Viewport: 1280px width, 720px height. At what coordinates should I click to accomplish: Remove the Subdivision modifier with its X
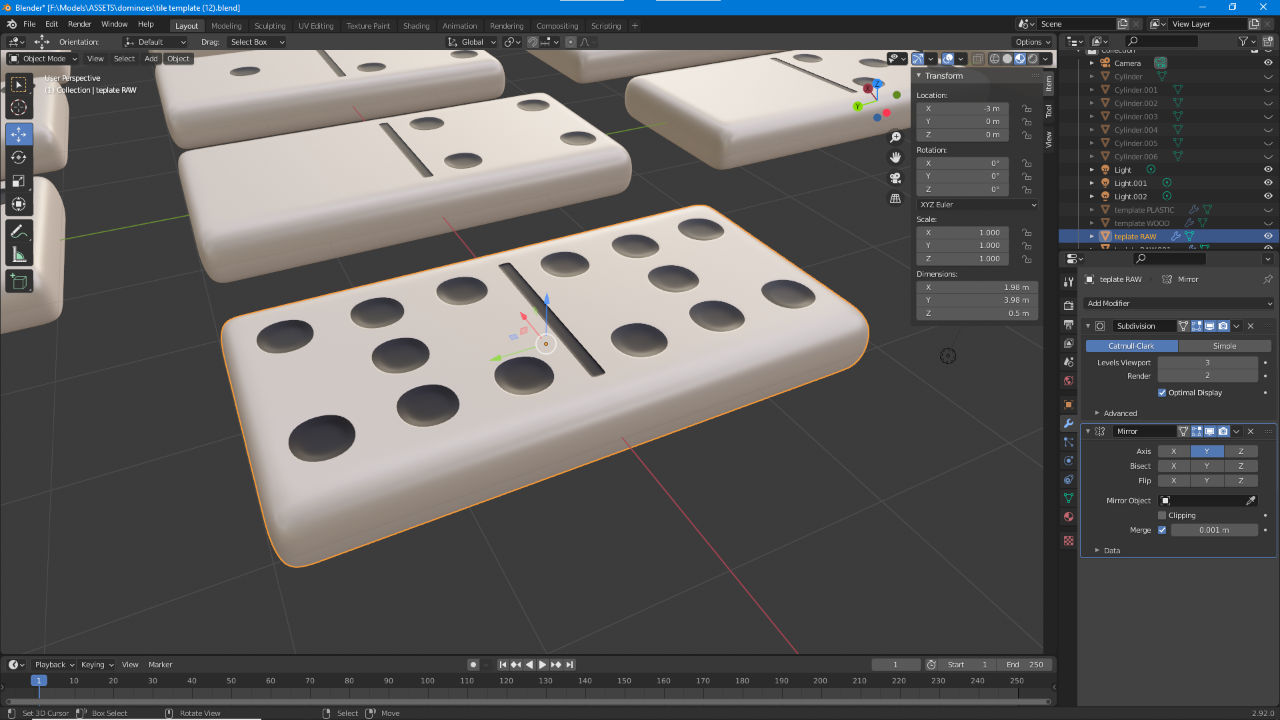pos(1250,326)
